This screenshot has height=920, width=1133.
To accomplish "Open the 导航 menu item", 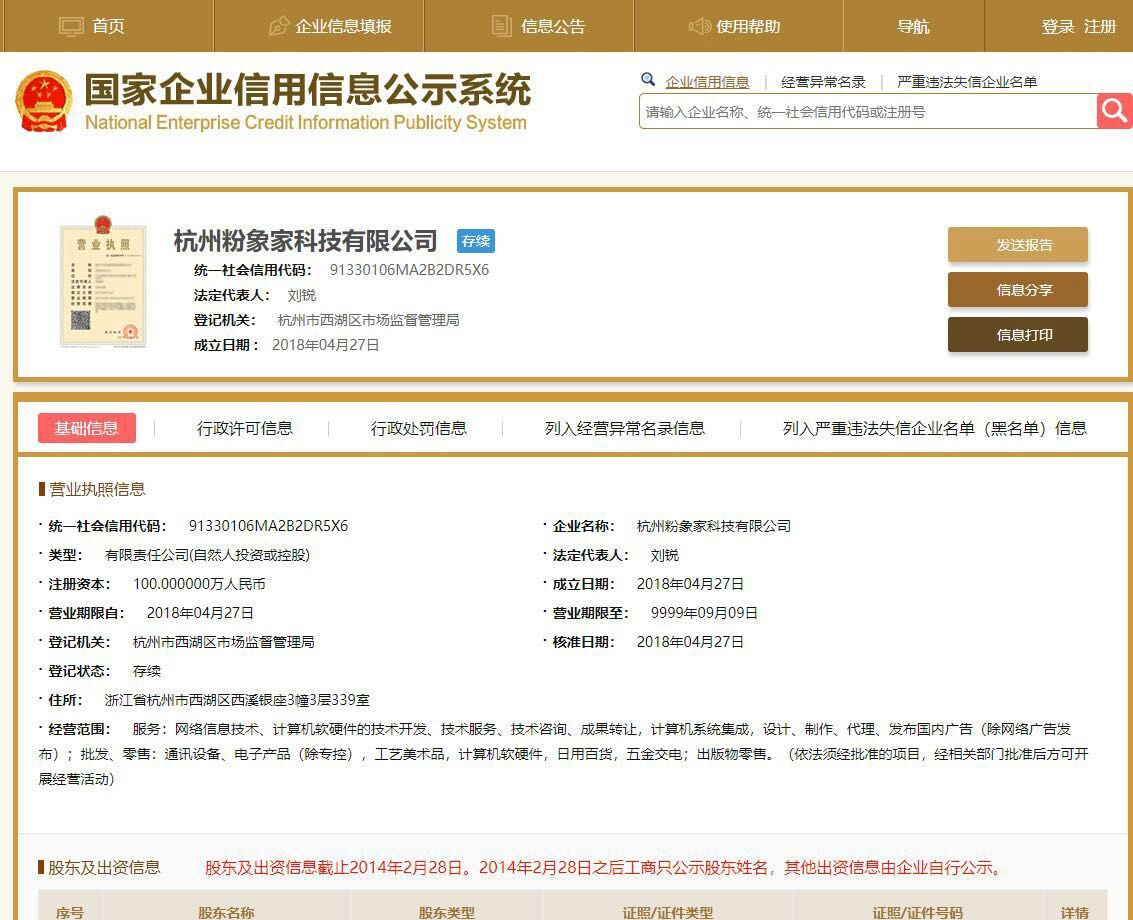I will [x=913, y=27].
